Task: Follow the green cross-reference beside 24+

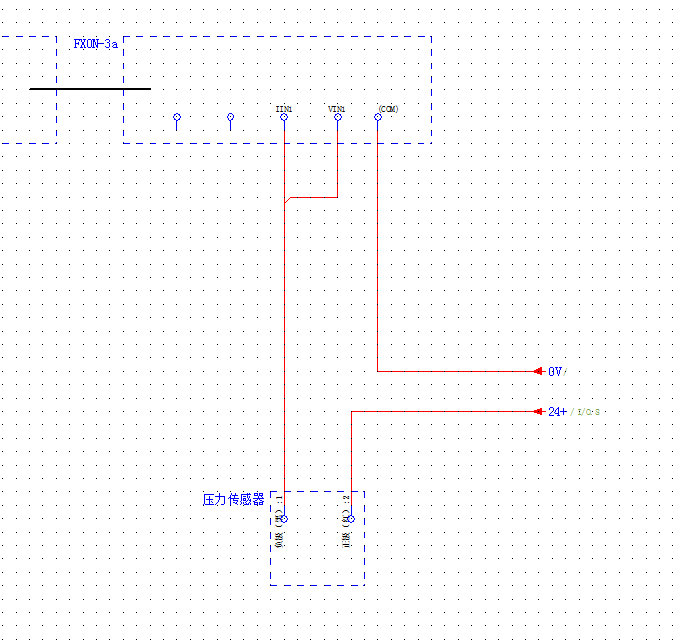Action: click(586, 412)
